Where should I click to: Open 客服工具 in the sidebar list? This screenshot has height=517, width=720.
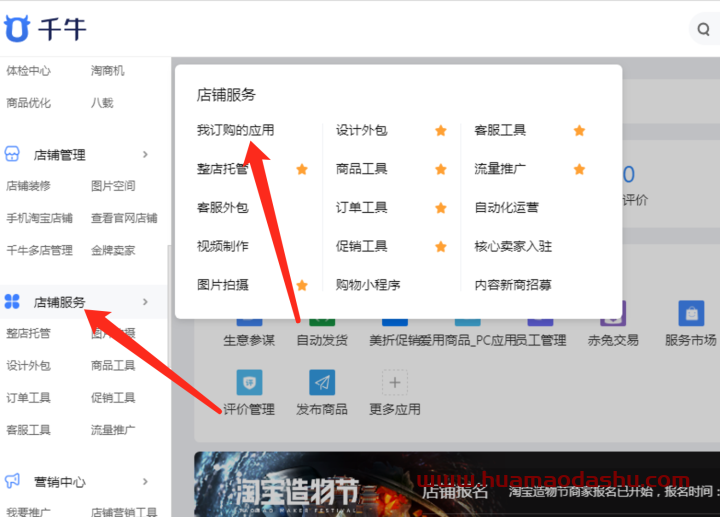pos(28,430)
